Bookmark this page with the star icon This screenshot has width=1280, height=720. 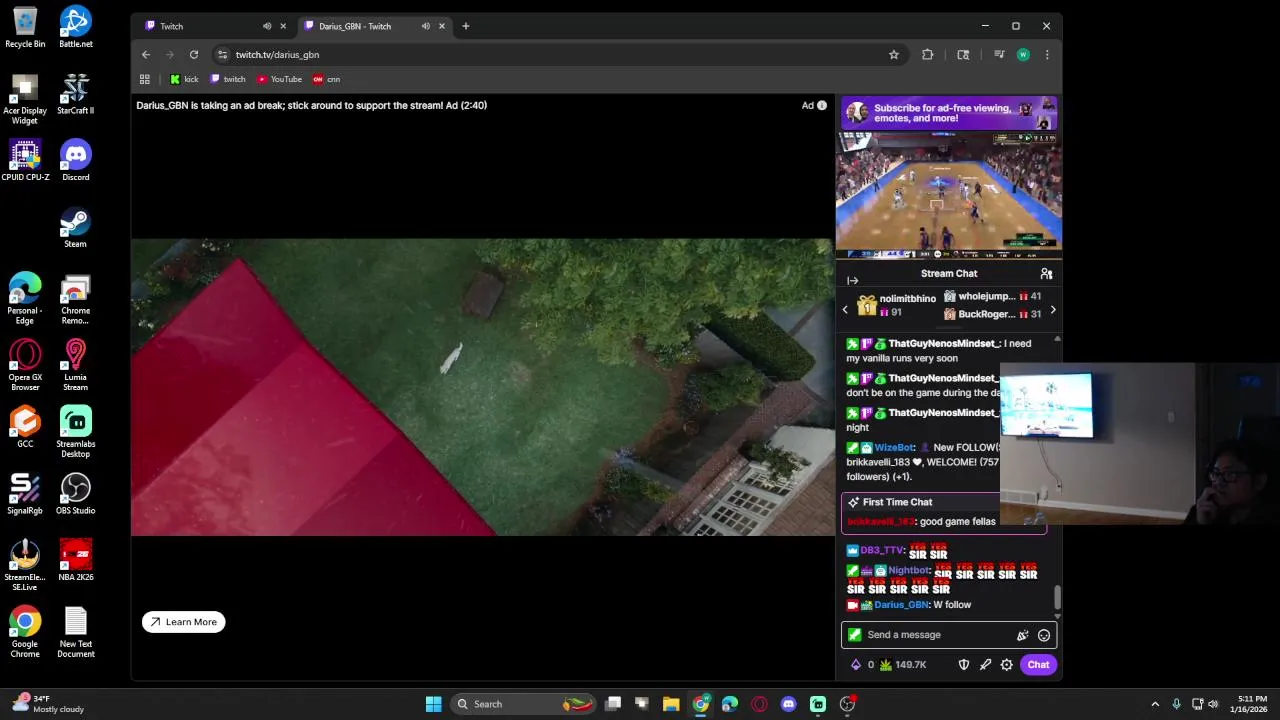[x=894, y=55]
